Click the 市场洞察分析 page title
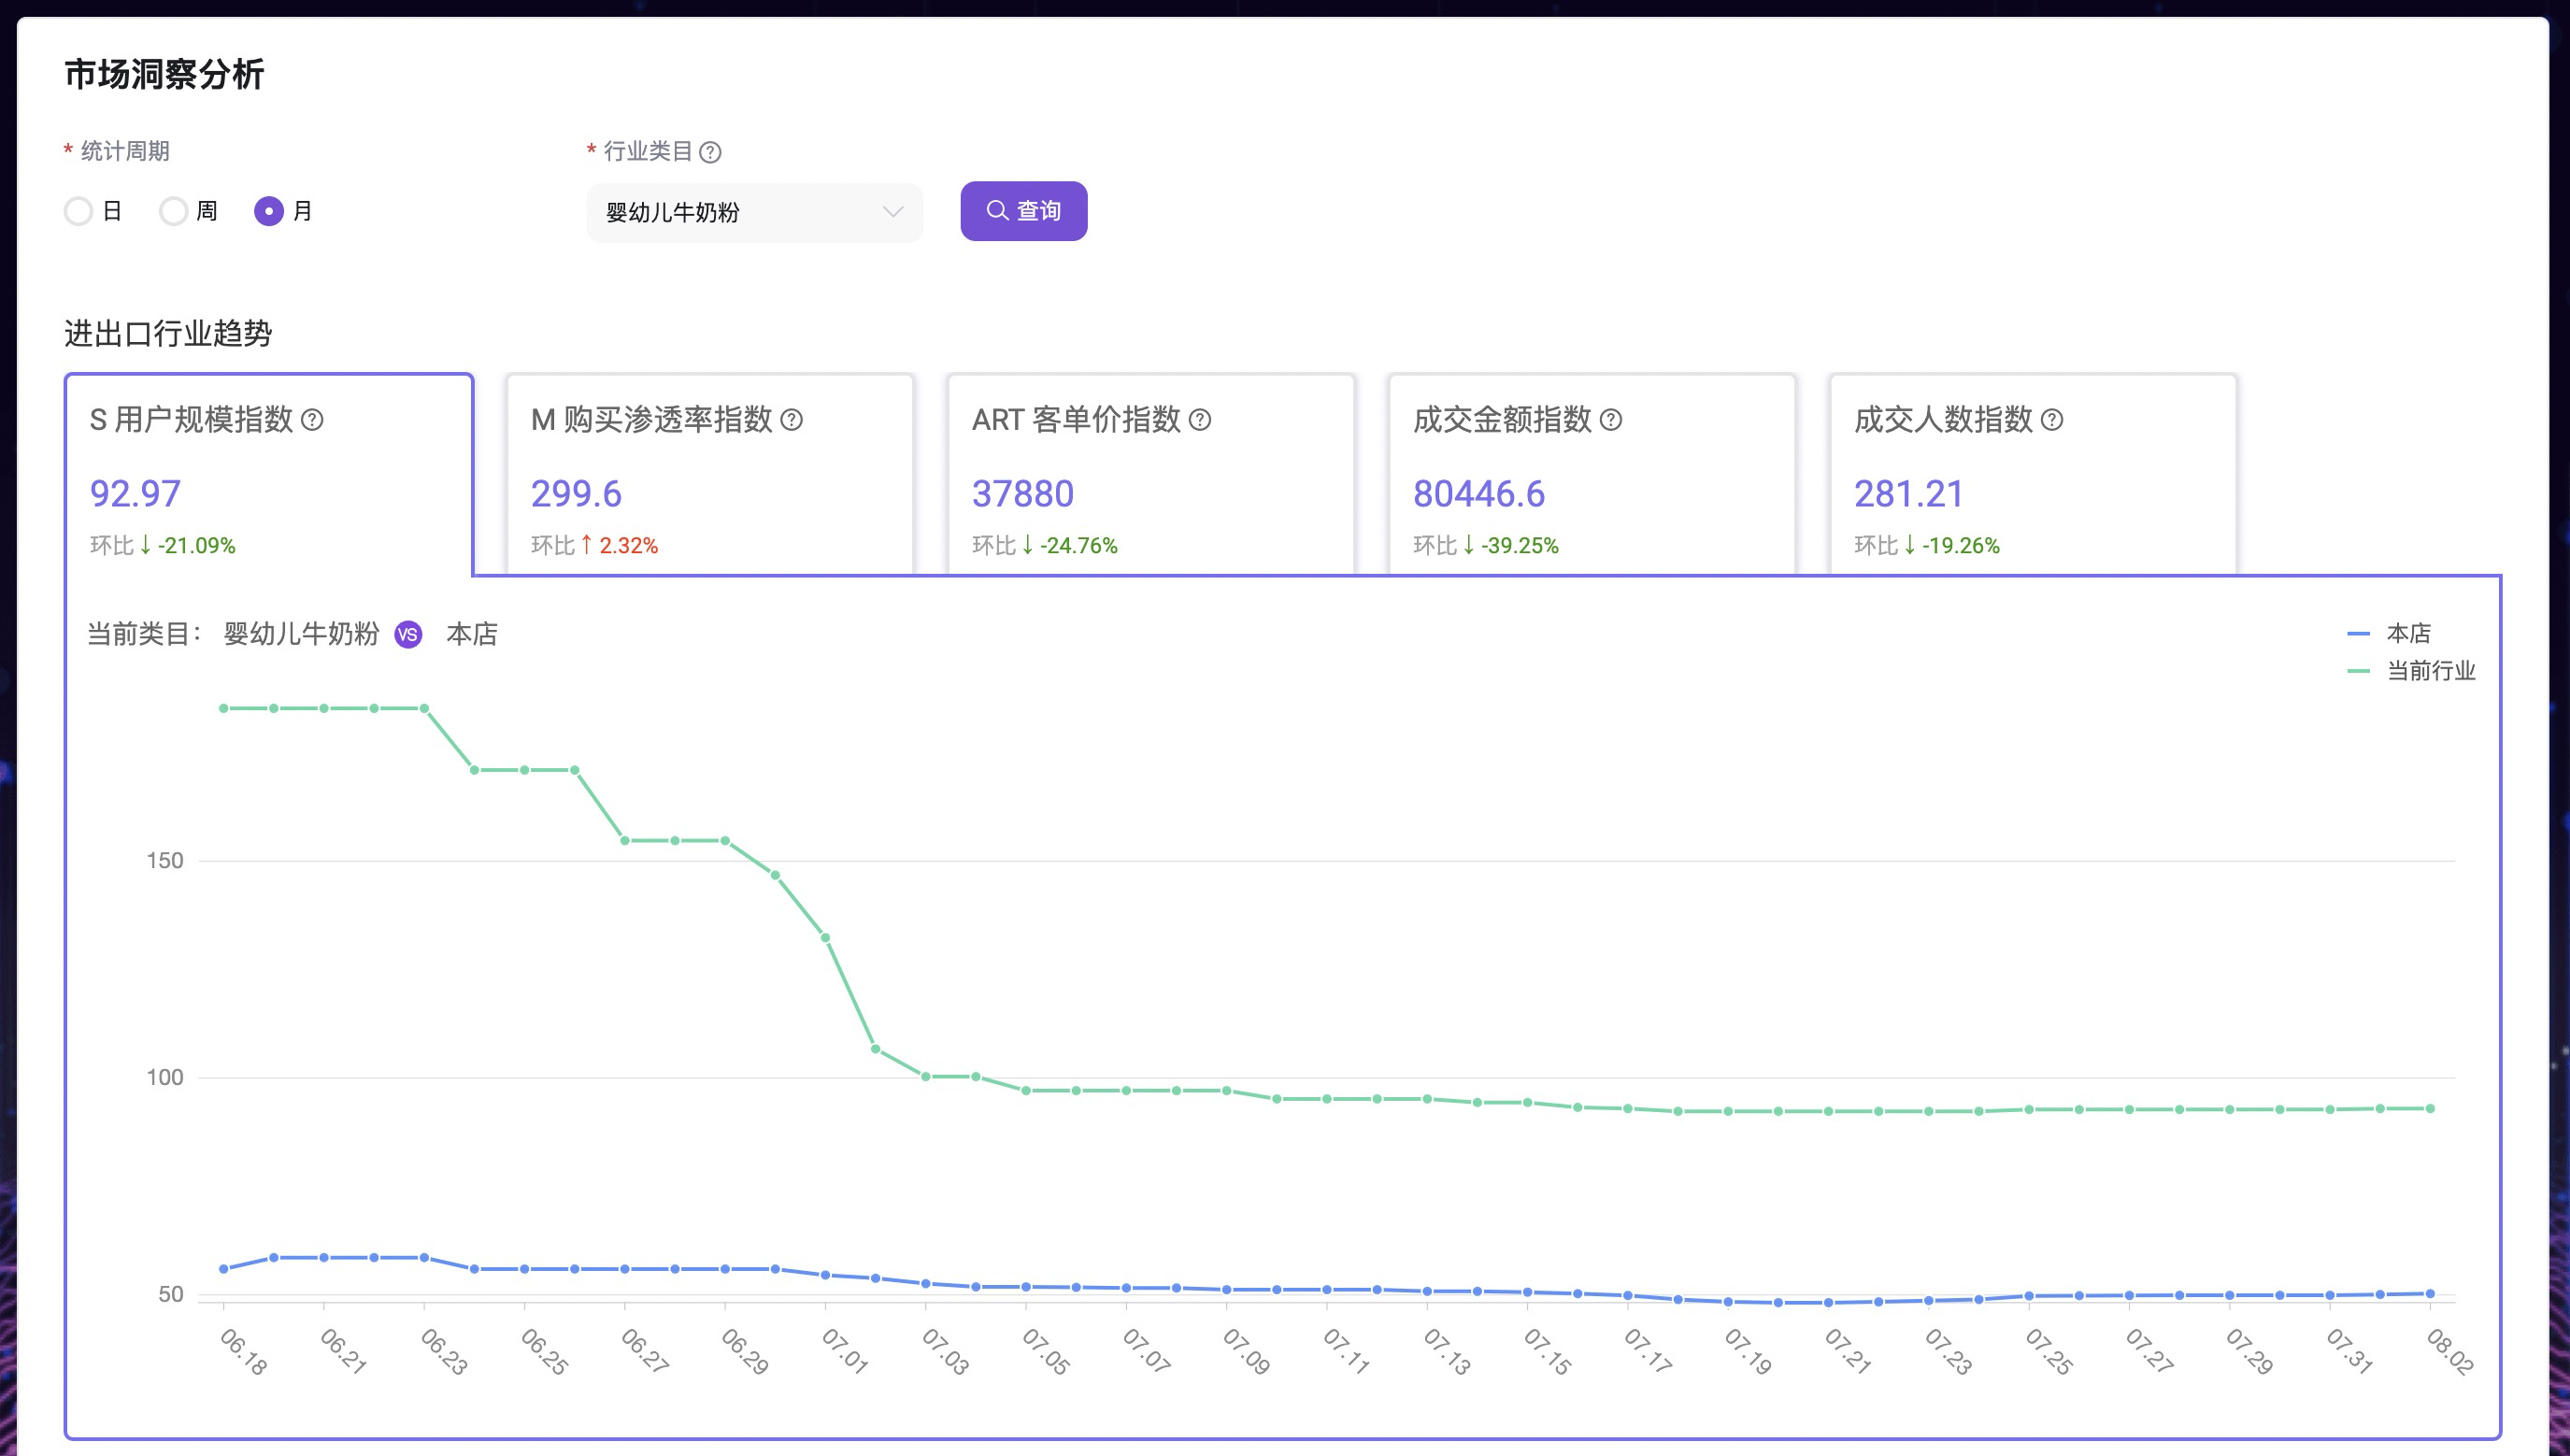 (164, 75)
